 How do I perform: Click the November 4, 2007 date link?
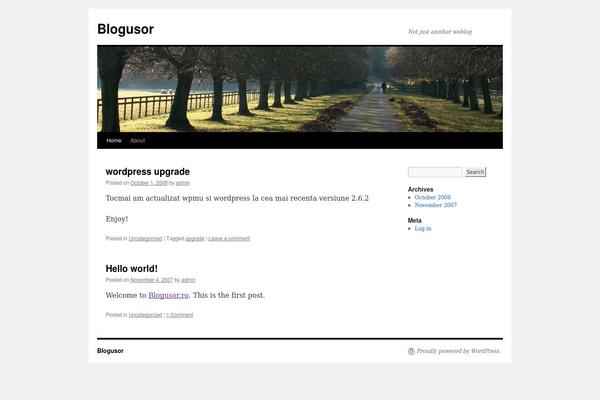(x=152, y=280)
